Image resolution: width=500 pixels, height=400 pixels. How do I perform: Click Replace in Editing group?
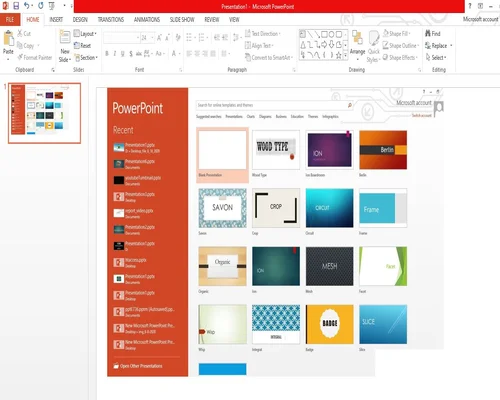coord(439,45)
